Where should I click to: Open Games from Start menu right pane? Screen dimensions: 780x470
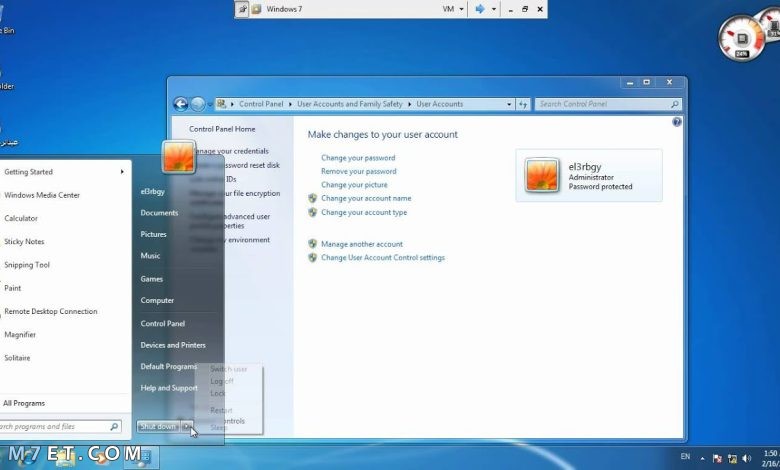coord(152,279)
